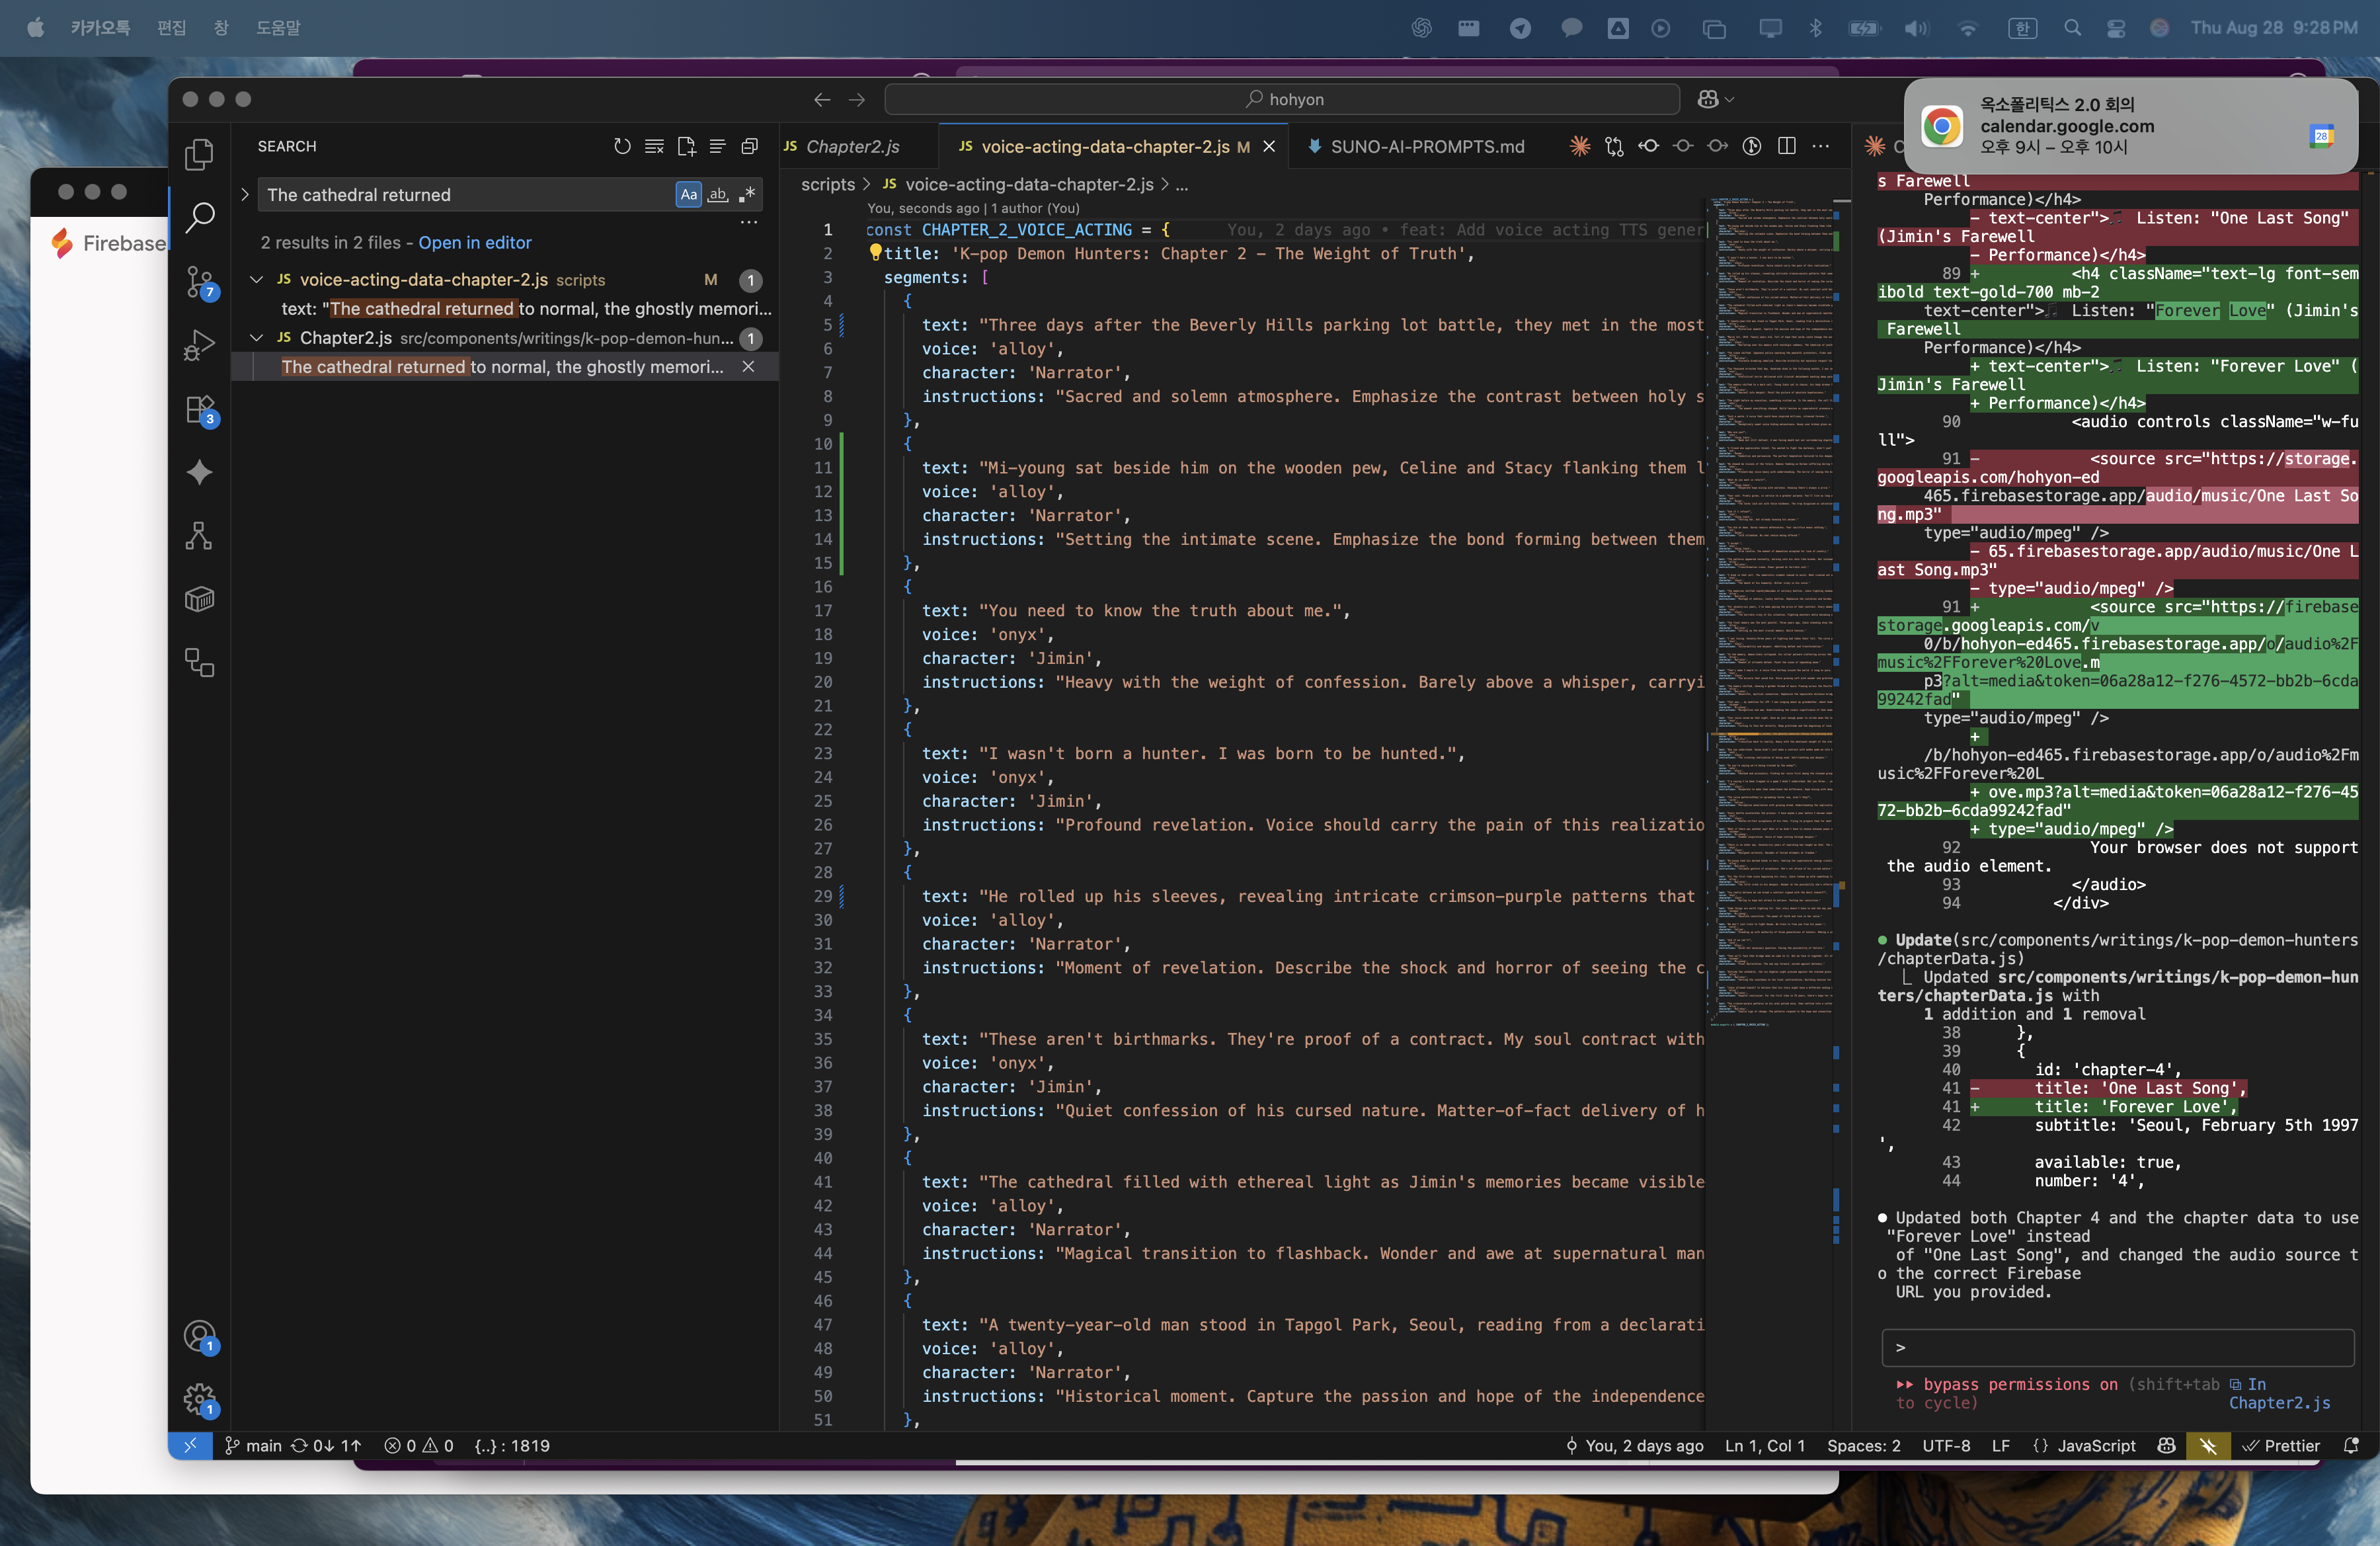This screenshot has height=1546, width=2380.
Task: Split the editor to the right
Action: click(x=1787, y=146)
